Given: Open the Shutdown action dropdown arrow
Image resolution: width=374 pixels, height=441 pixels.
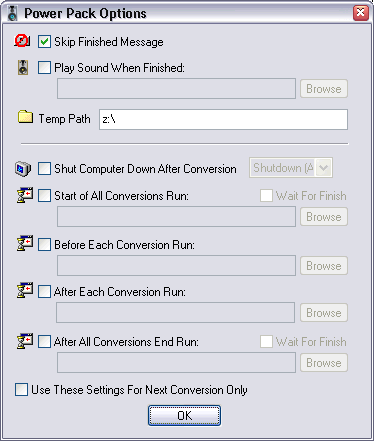Looking at the screenshot, I should tap(323, 168).
